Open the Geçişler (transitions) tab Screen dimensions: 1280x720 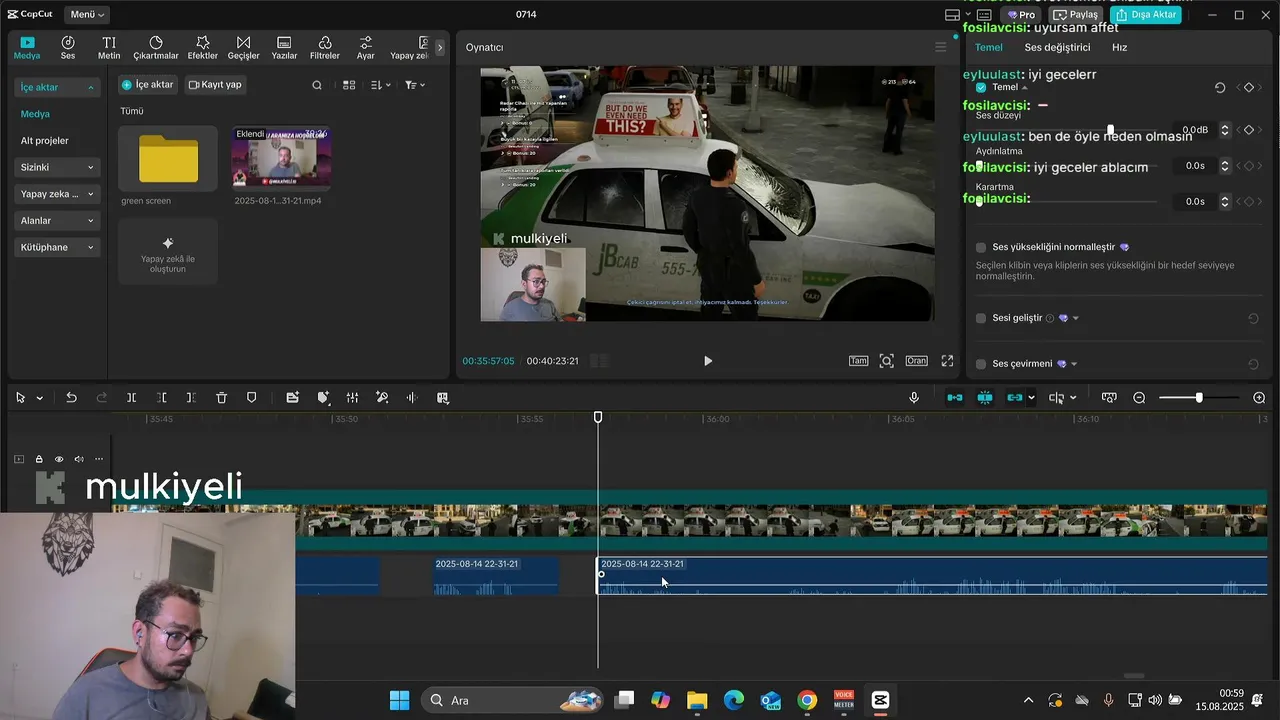tap(244, 48)
